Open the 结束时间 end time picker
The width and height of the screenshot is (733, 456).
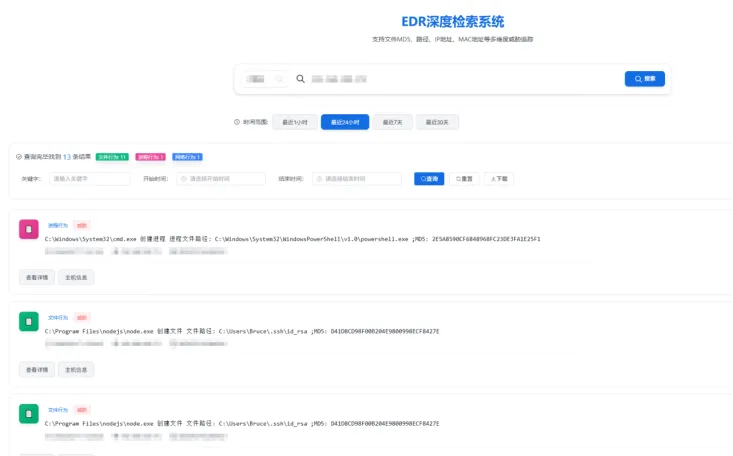(357, 179)
